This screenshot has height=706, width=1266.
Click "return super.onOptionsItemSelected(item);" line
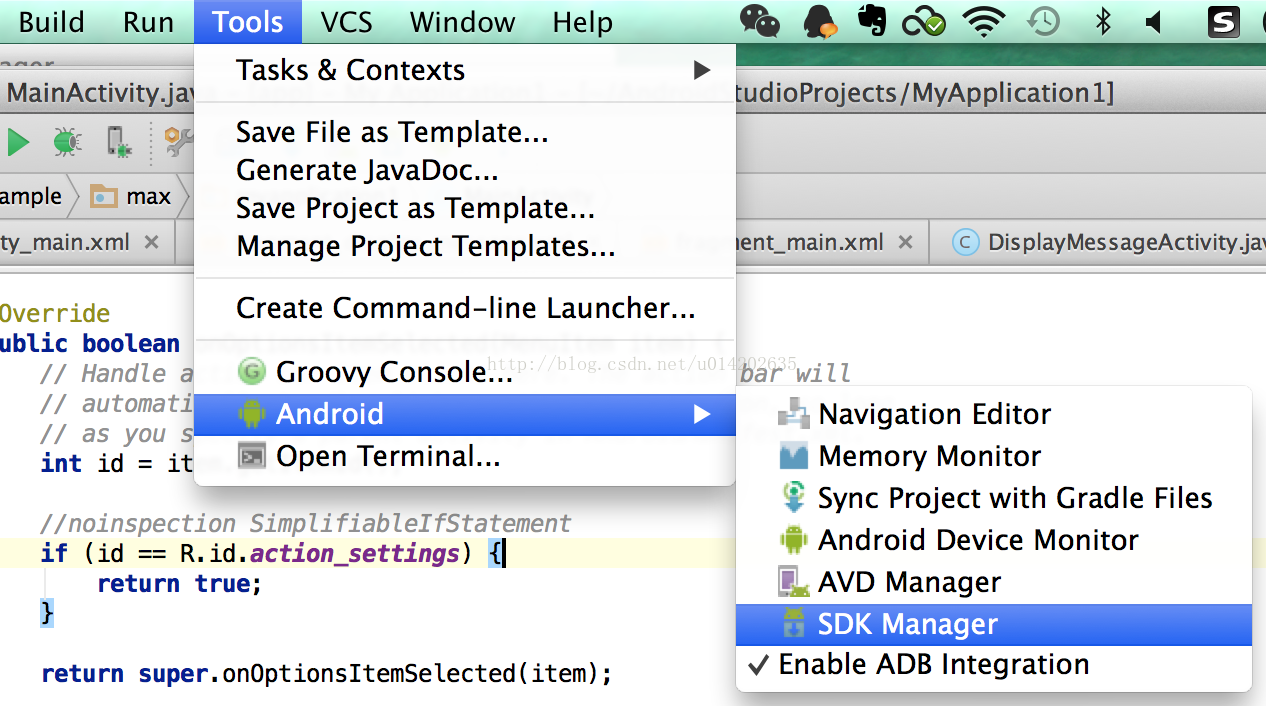326,674
